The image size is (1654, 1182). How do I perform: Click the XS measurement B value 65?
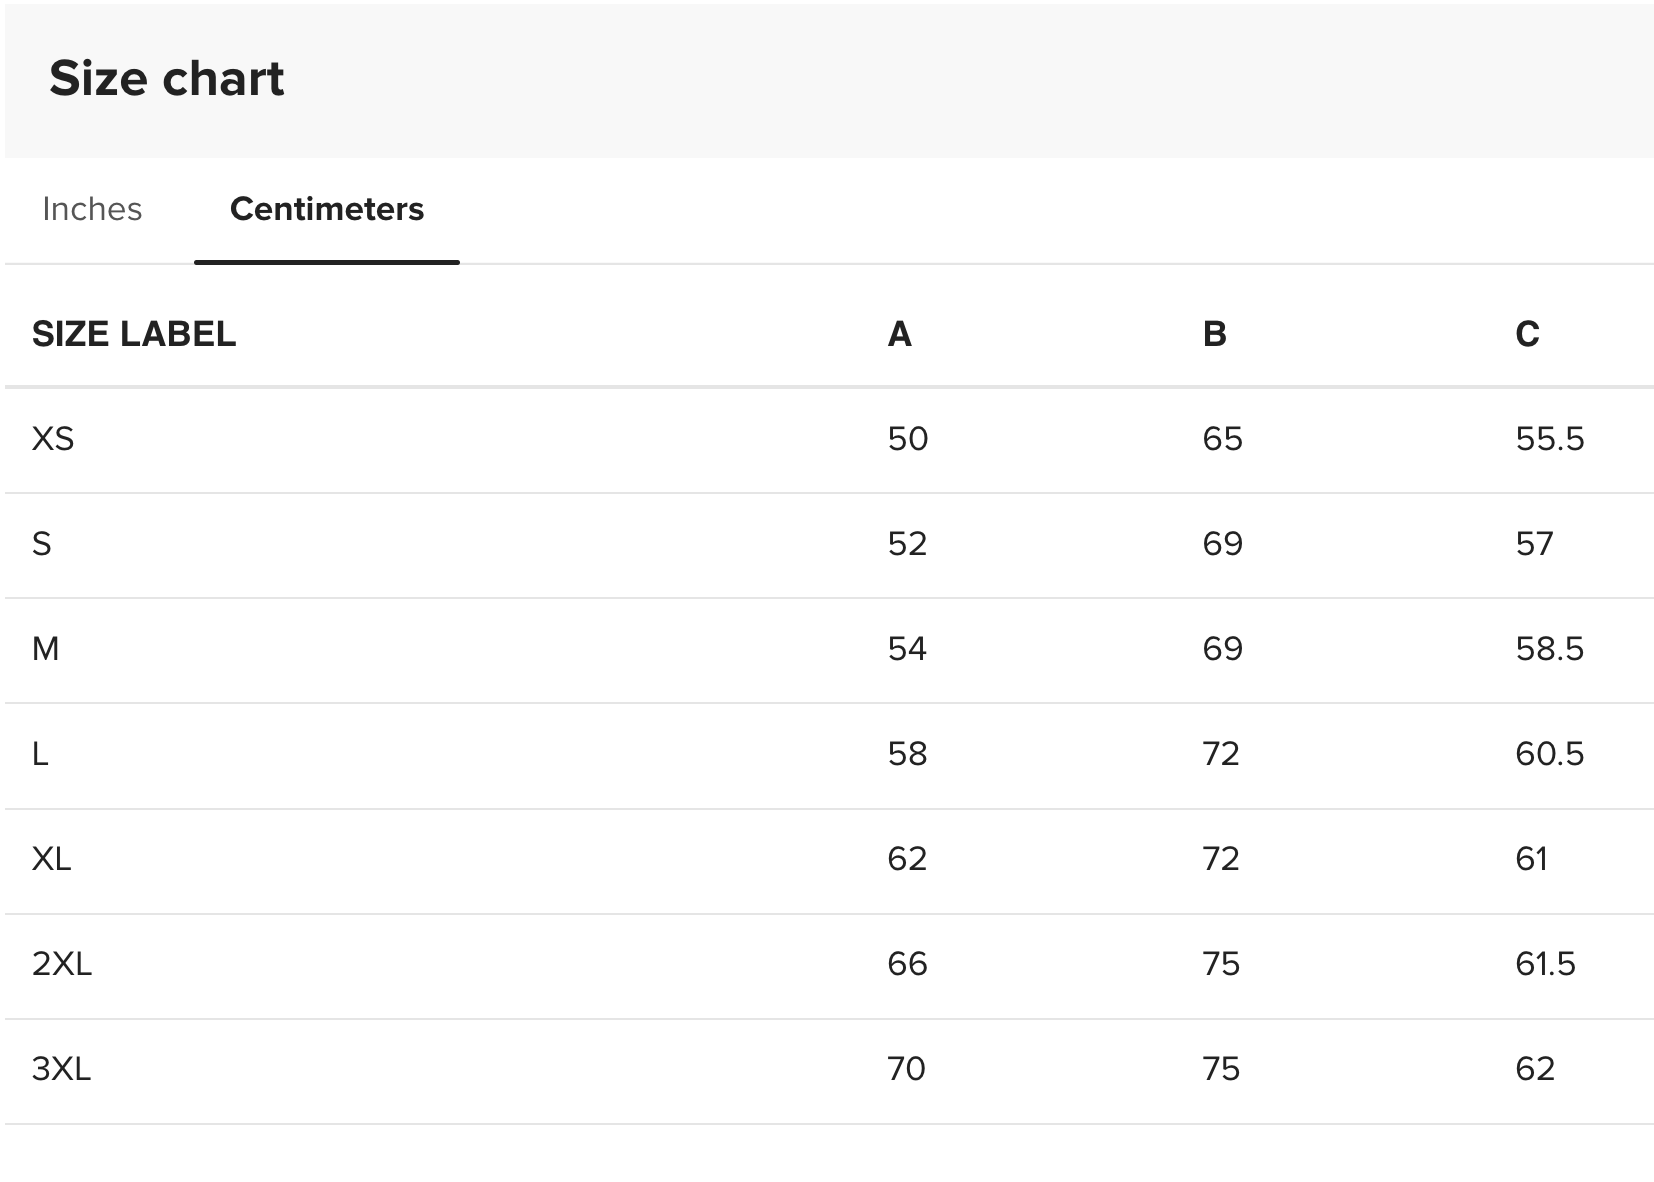[x=1223, y=439]
